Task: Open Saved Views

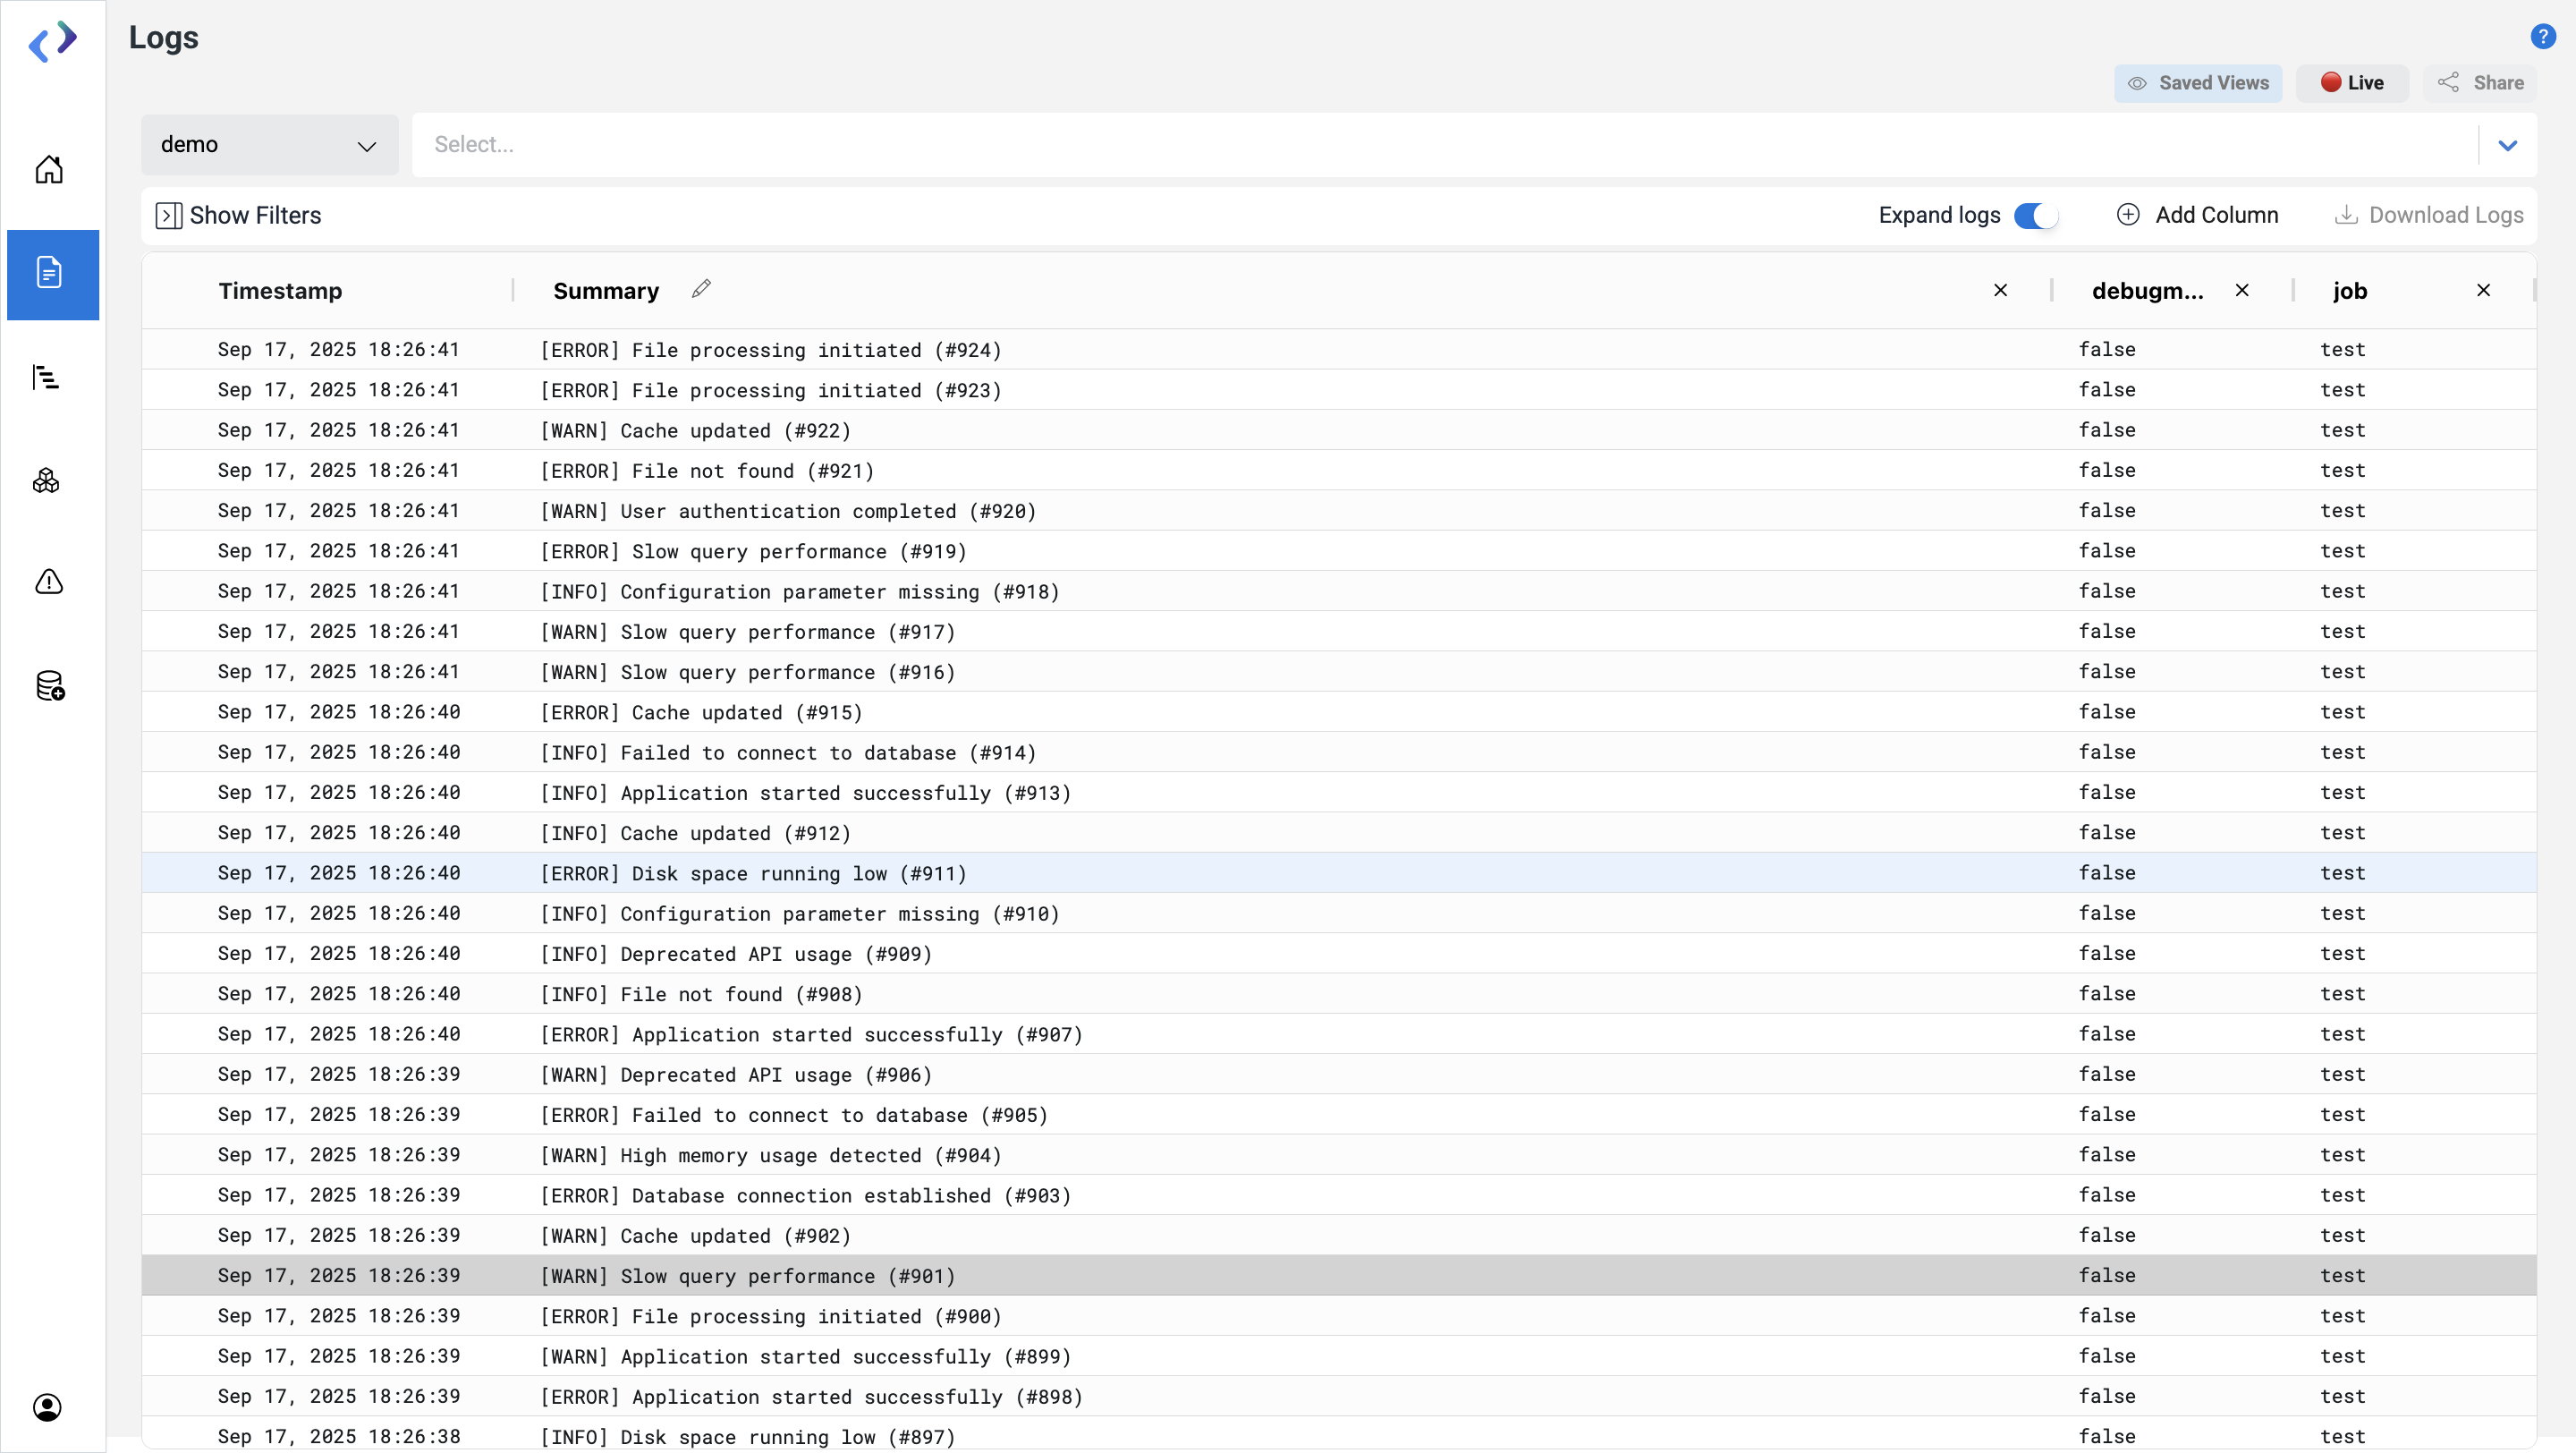Action: tap(2197, 83)
